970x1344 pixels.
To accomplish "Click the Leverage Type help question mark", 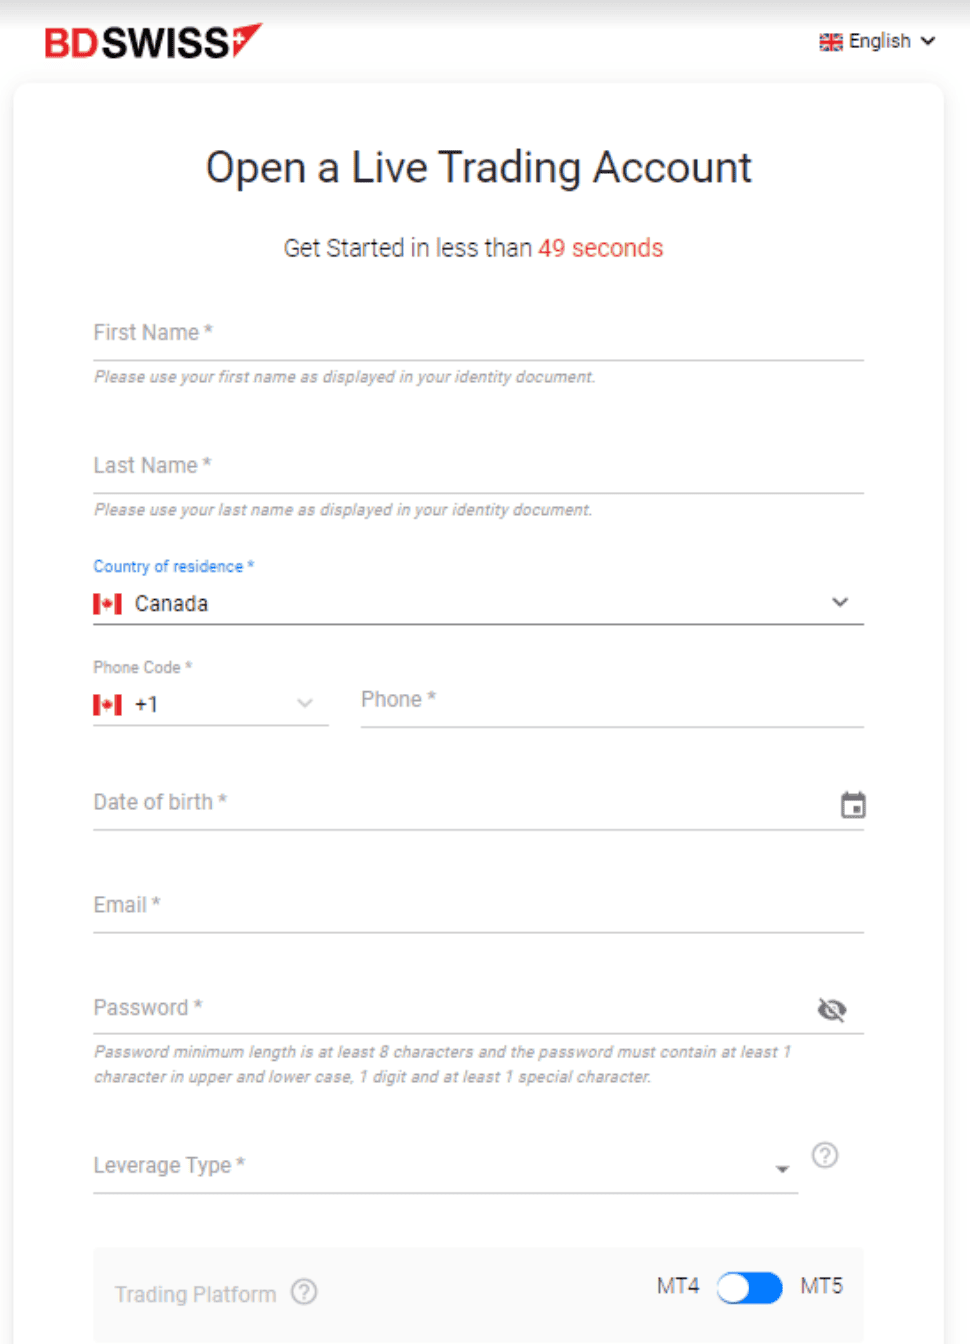I will [x=825, y=1156].
